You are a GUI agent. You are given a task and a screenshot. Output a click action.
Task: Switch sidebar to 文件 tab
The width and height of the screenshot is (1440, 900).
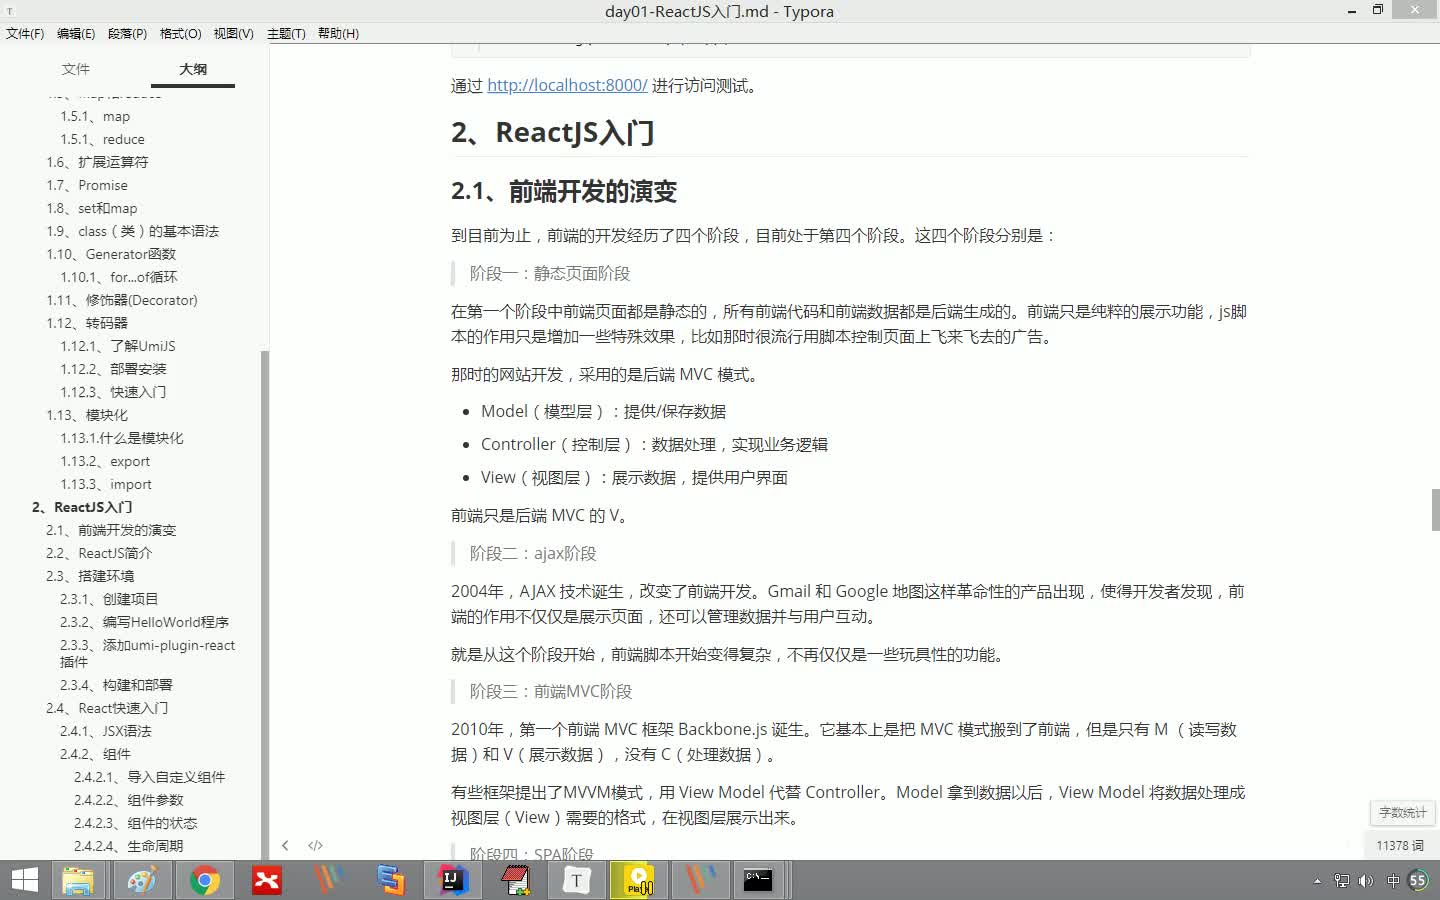tap(75, 69)
